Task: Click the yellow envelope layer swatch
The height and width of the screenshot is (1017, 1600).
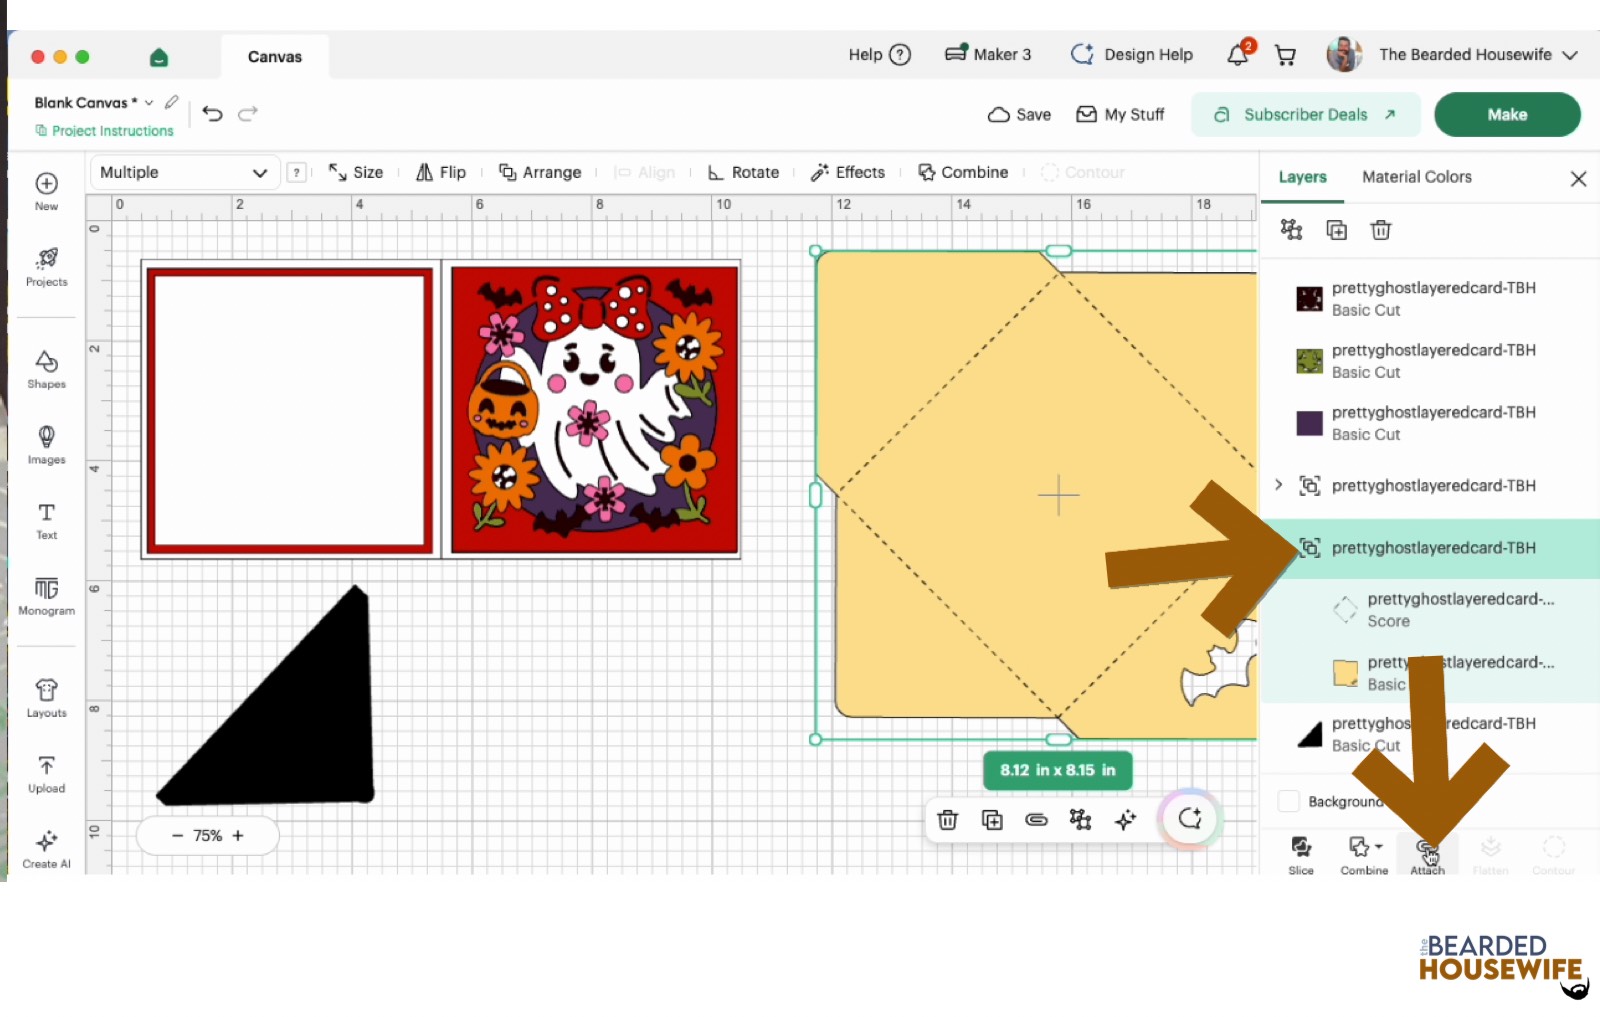Action: pyautogui.click(x=1345, y=673)
